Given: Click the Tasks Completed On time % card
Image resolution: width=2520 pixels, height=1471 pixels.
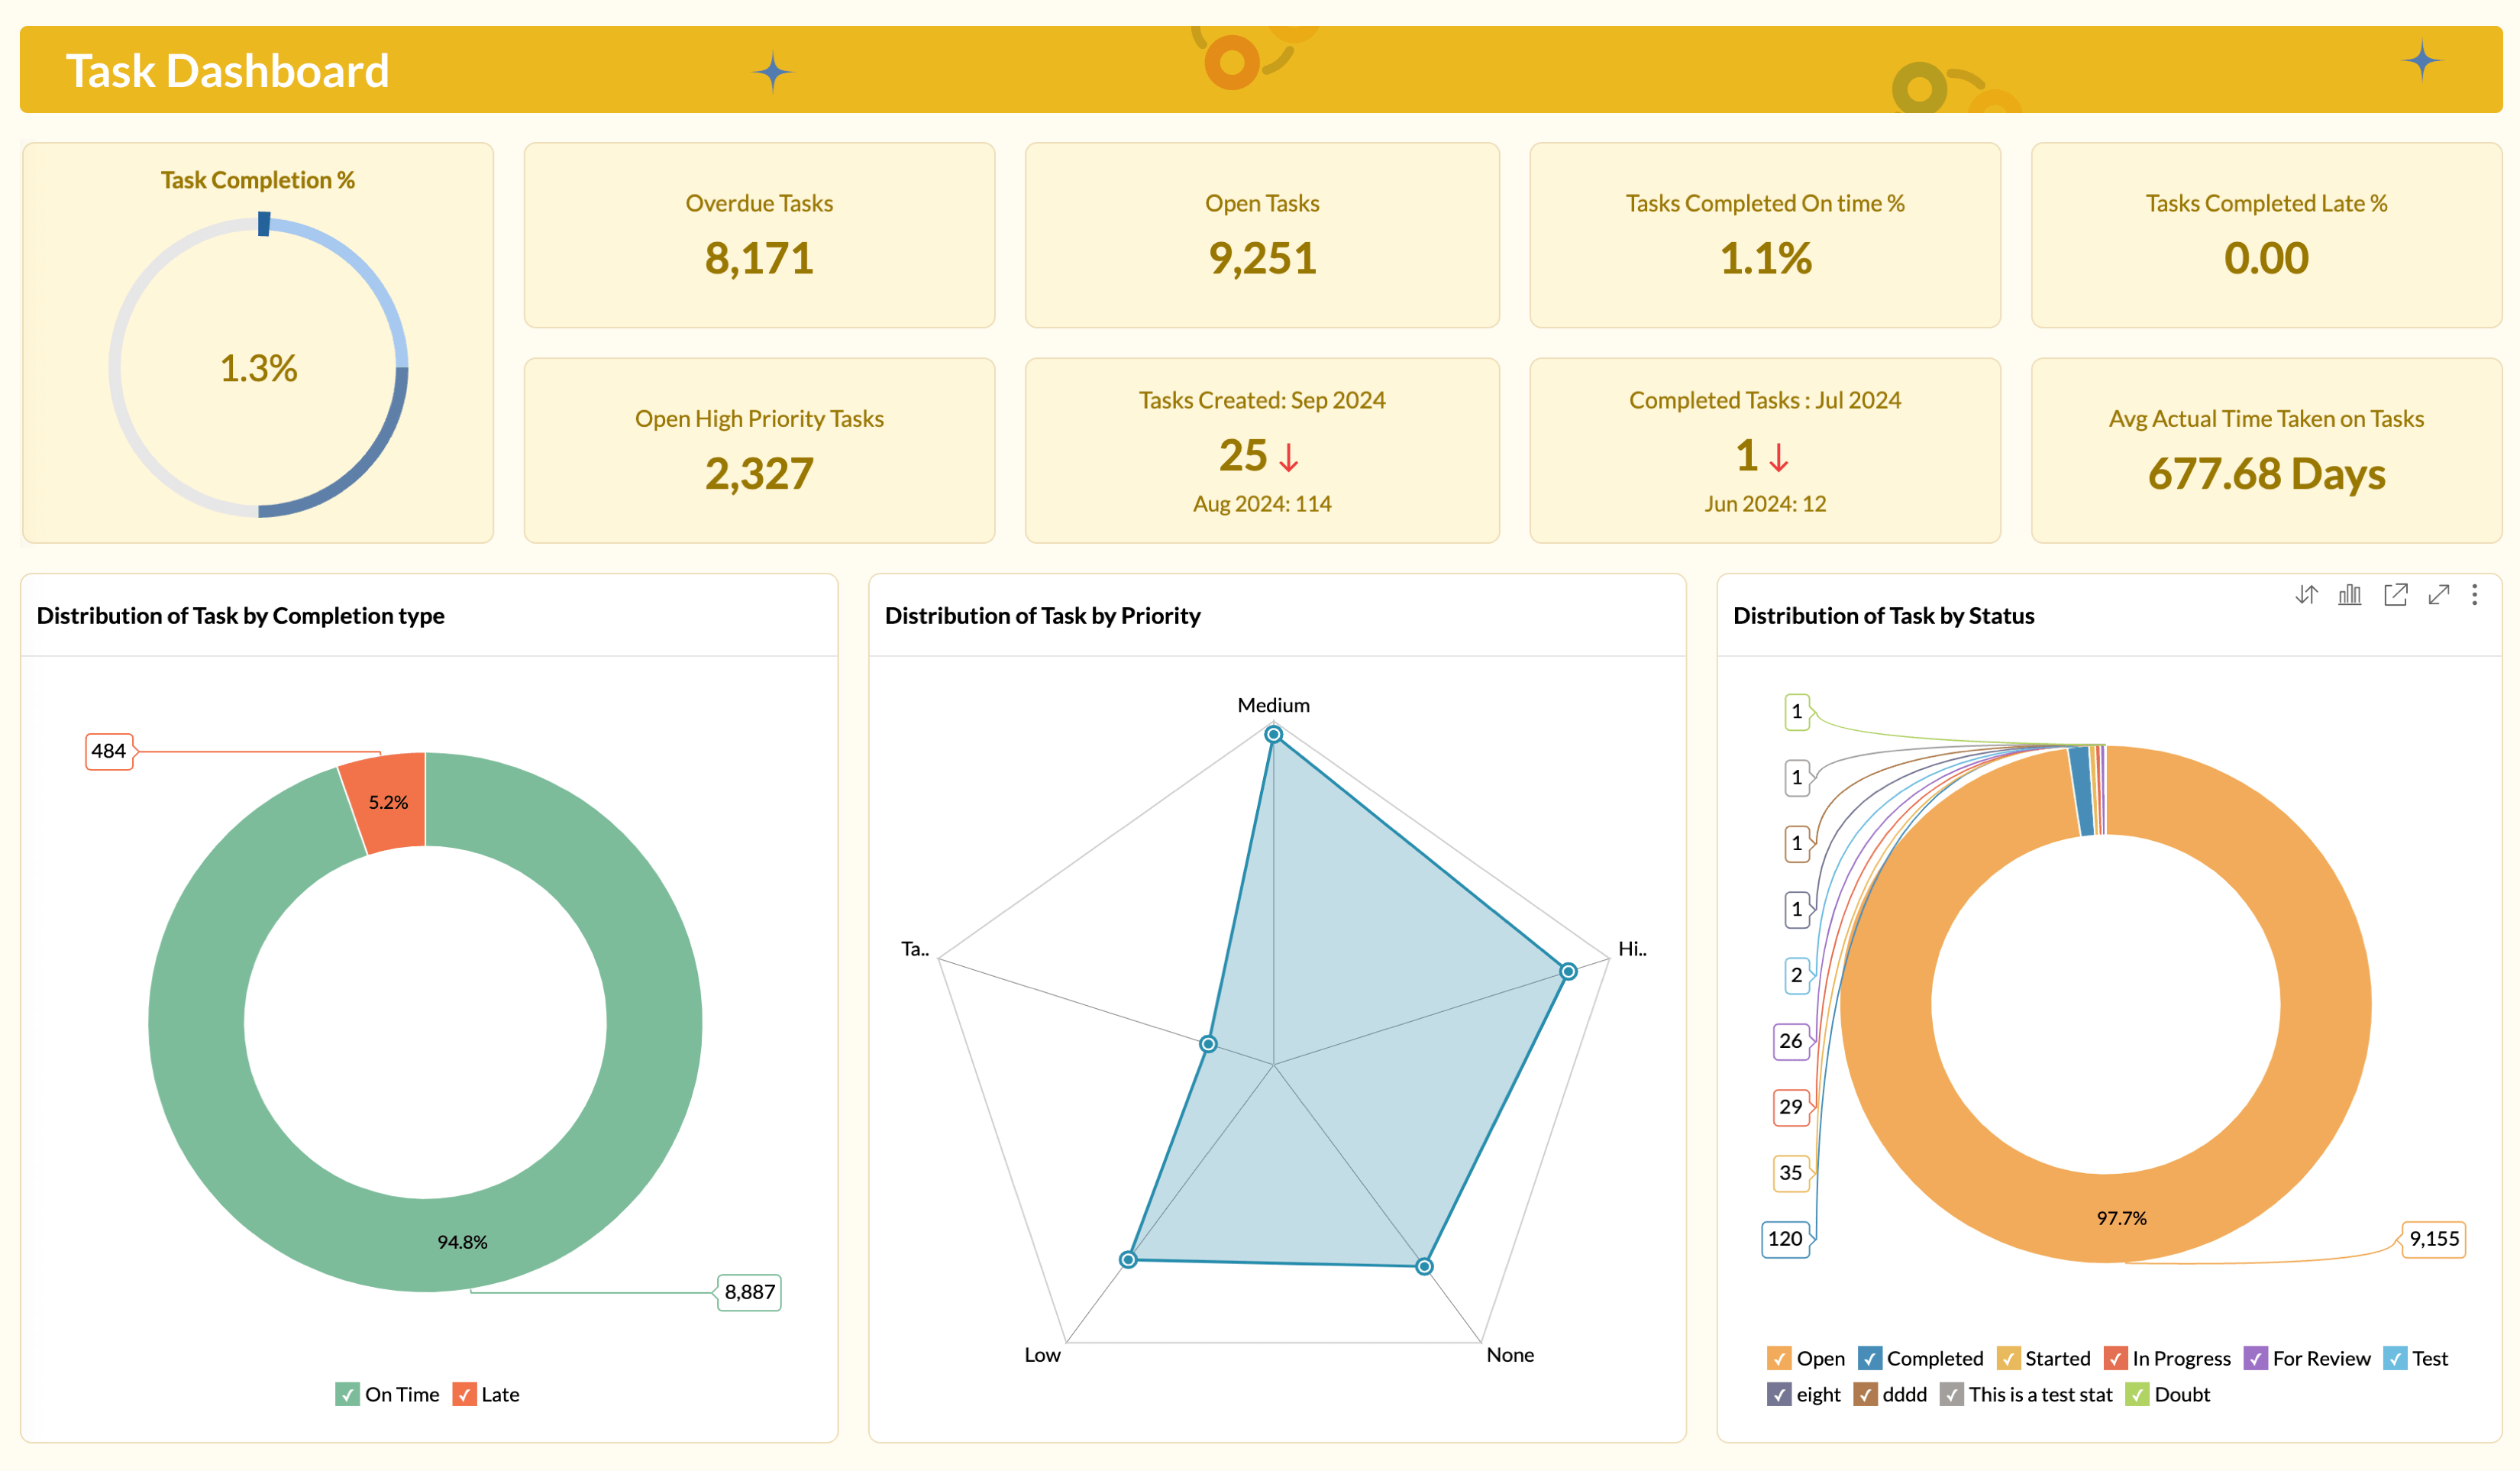Looking at the screenshot, I should [1765, 235].
